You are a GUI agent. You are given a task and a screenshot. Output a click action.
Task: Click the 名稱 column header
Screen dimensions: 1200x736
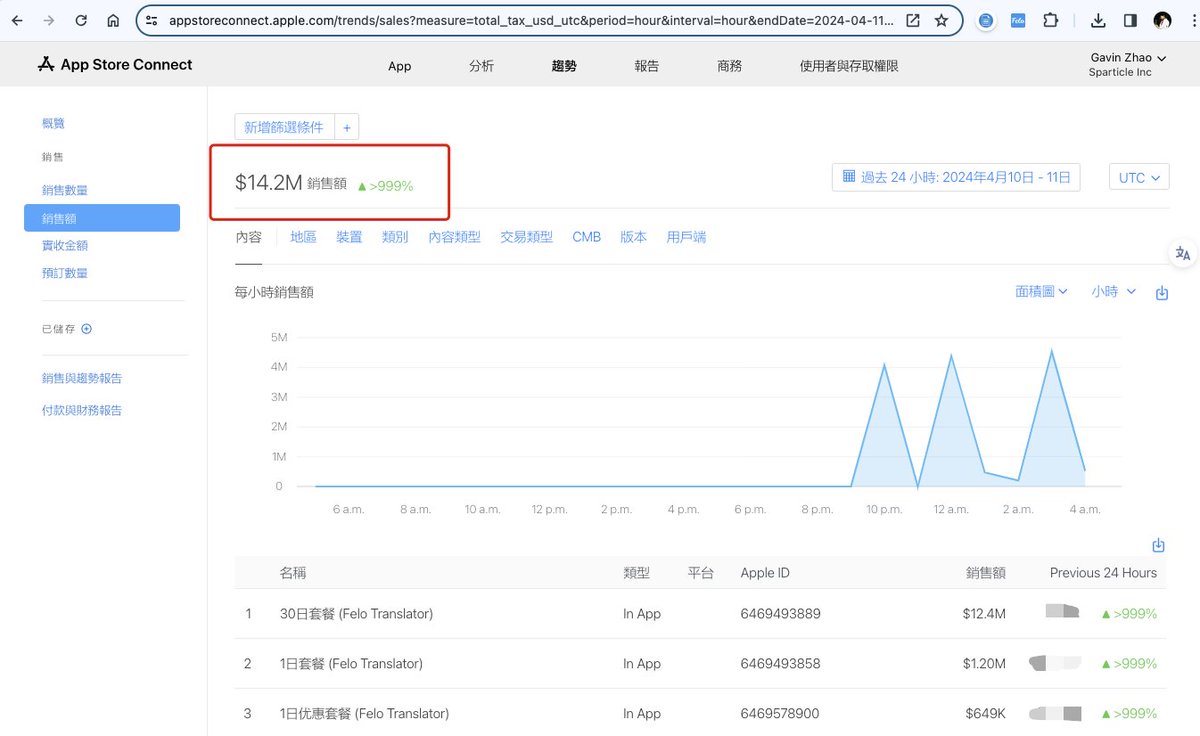[x=293, y=573]
